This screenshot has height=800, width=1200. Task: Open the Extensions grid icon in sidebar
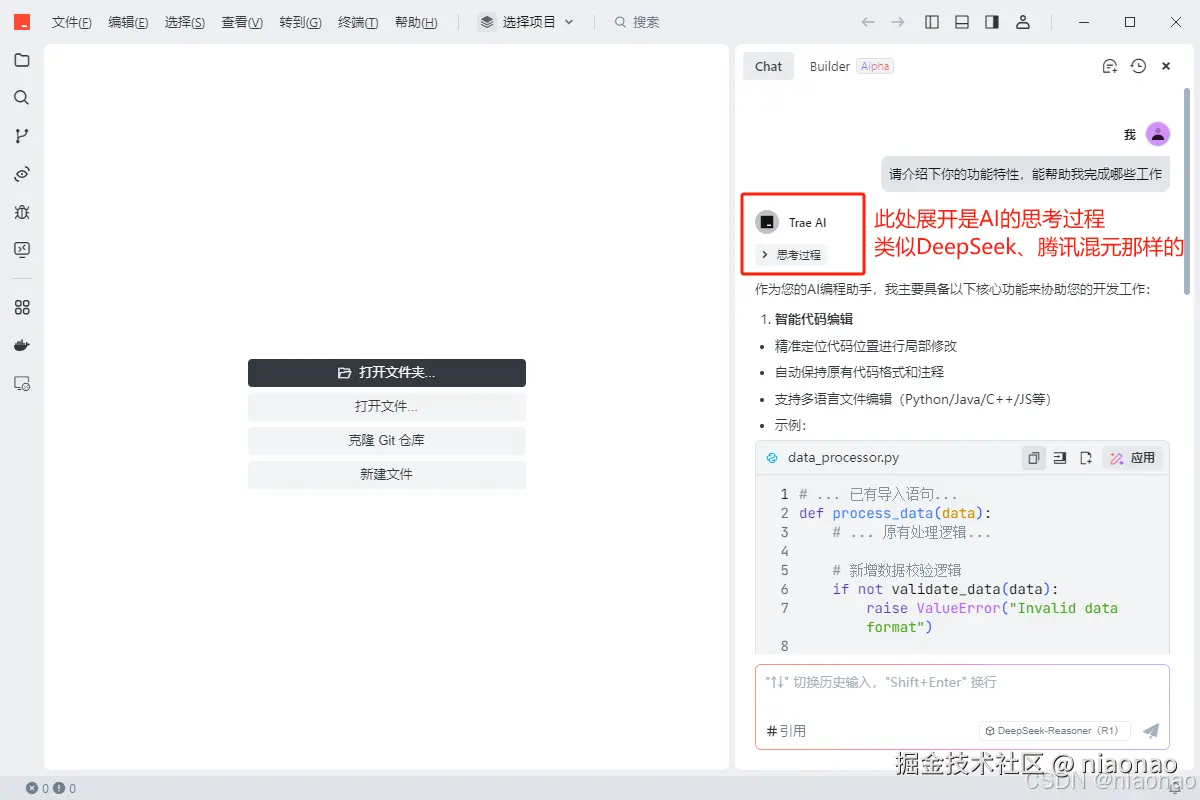tap(22, 307)
